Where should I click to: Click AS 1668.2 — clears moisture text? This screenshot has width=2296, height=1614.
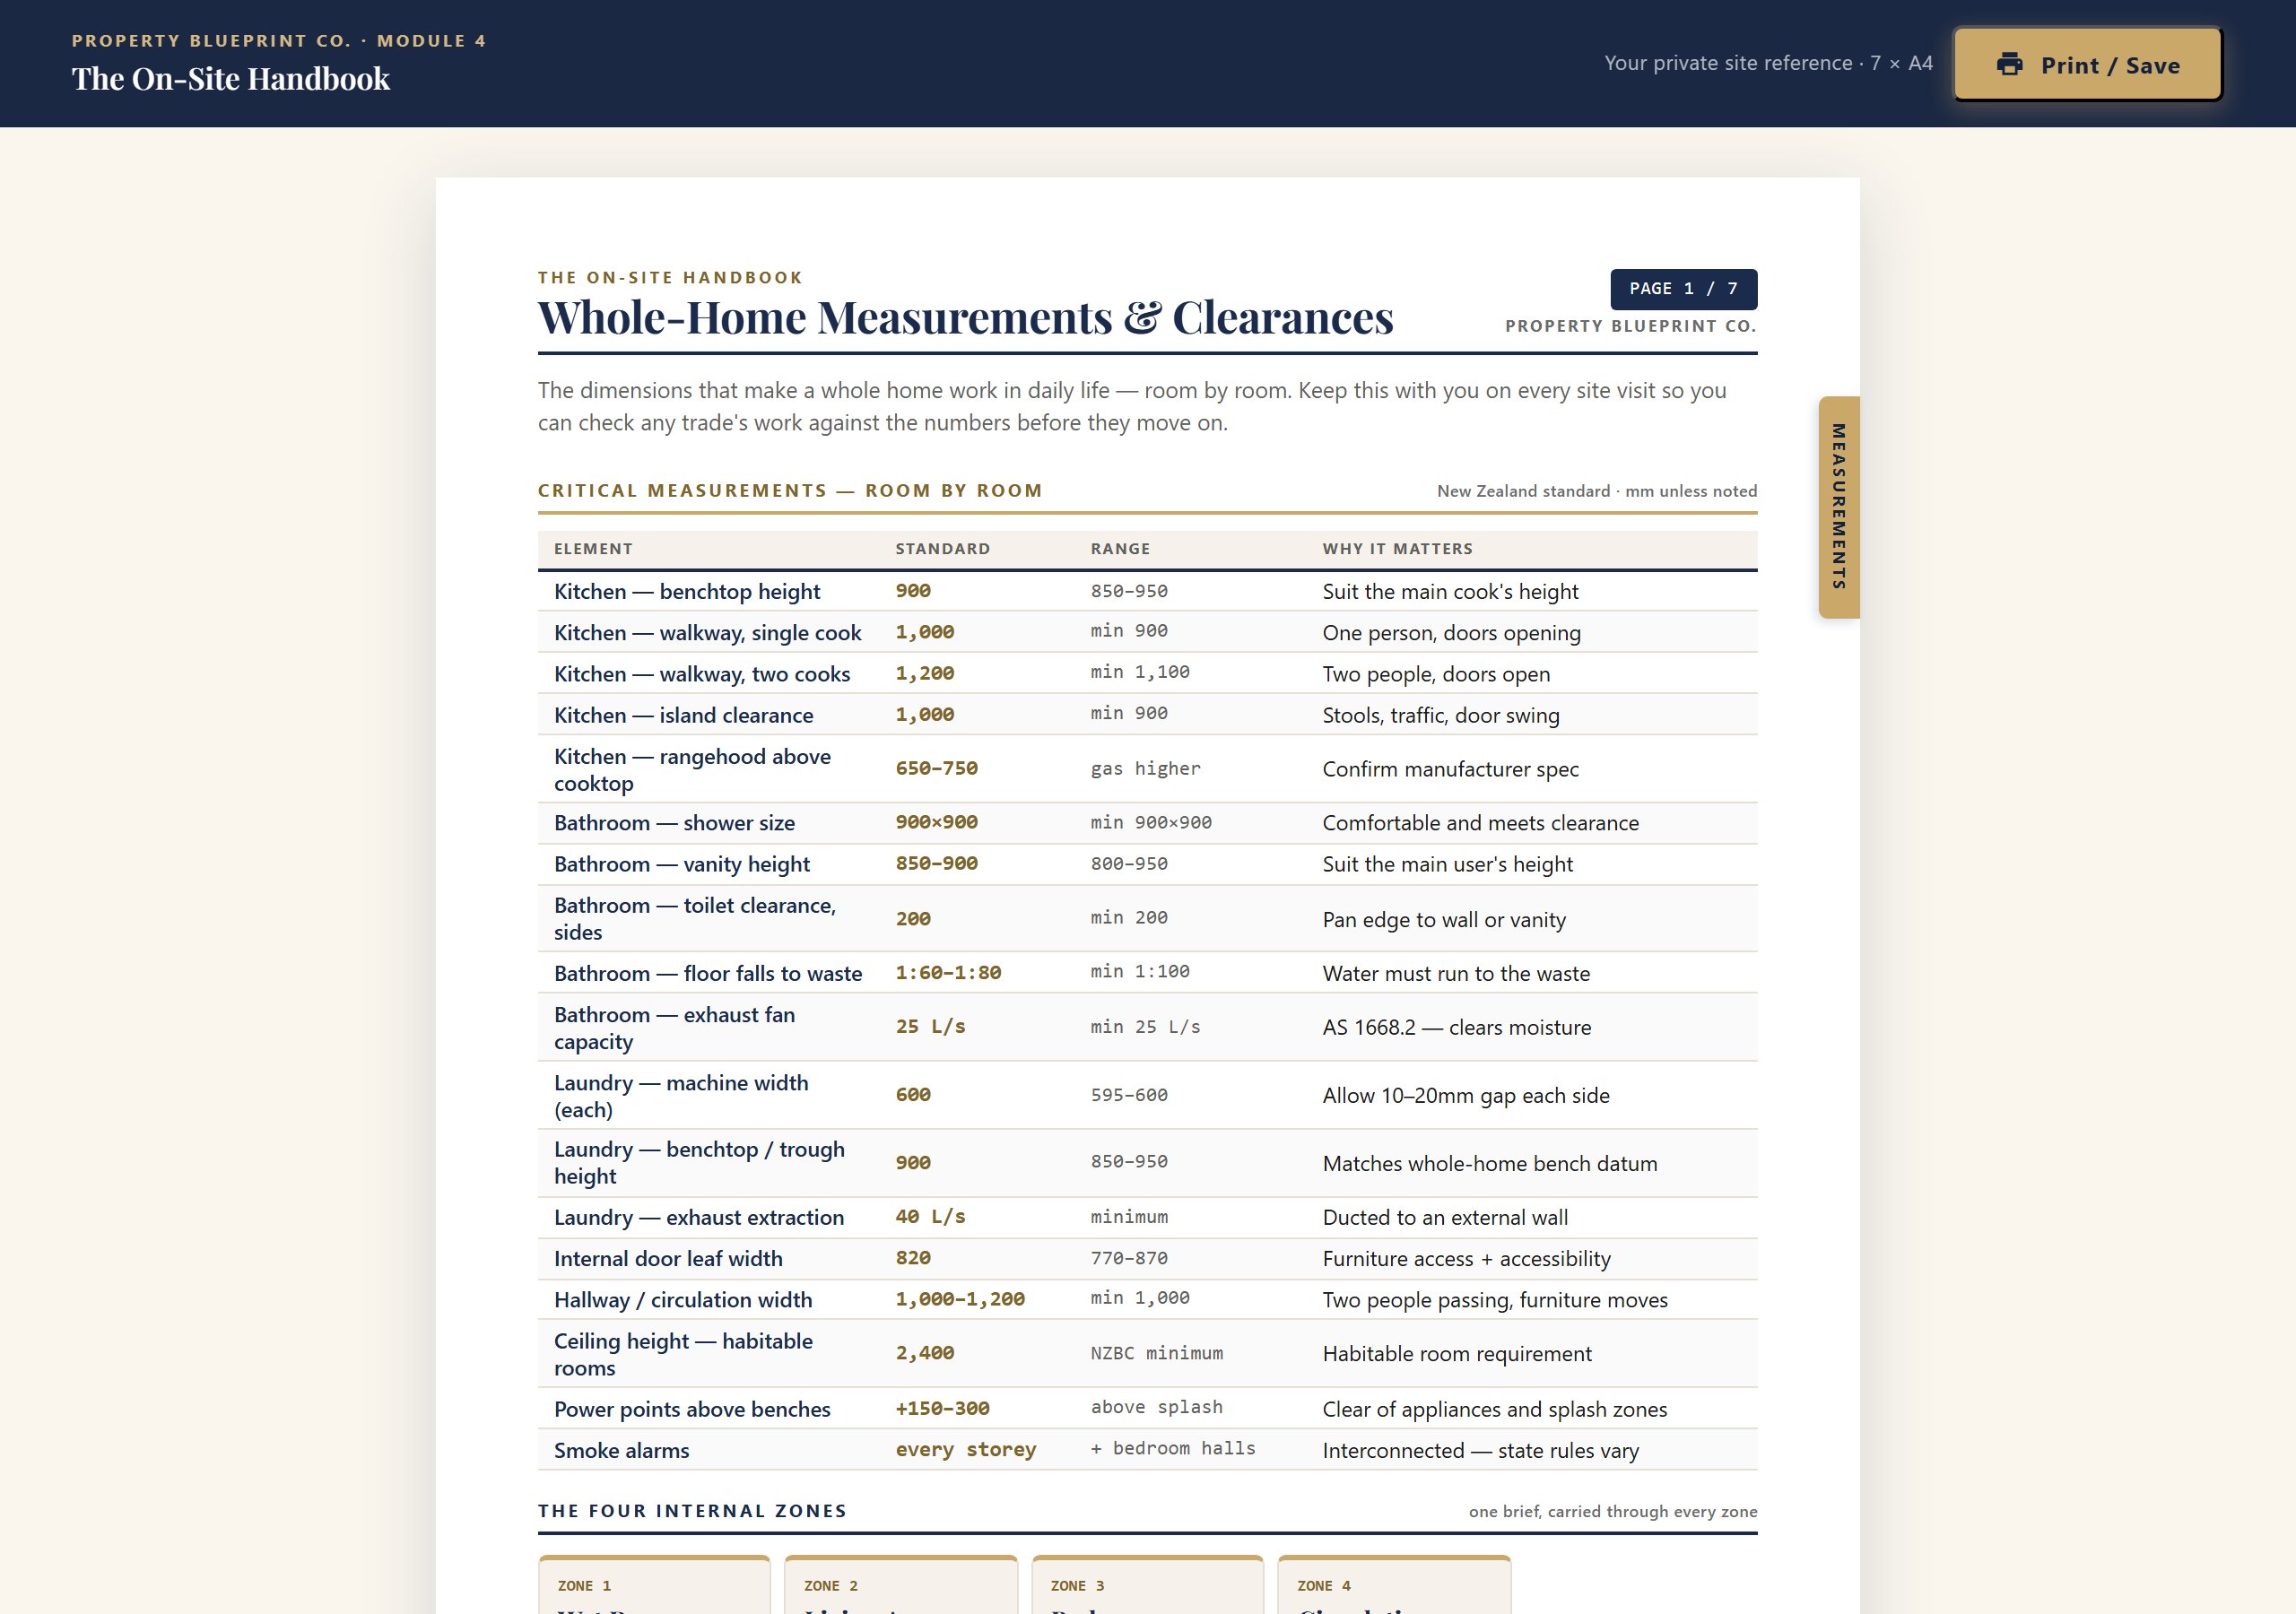click(1456, 1028)
